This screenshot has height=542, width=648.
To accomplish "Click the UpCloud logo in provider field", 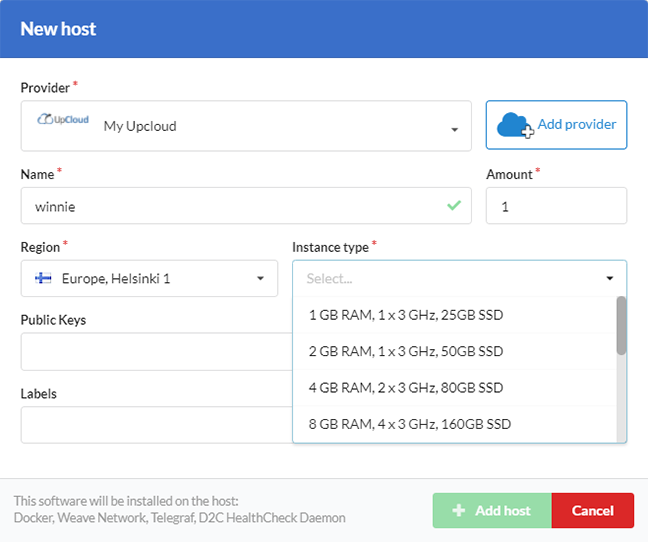I will point(63,121).
